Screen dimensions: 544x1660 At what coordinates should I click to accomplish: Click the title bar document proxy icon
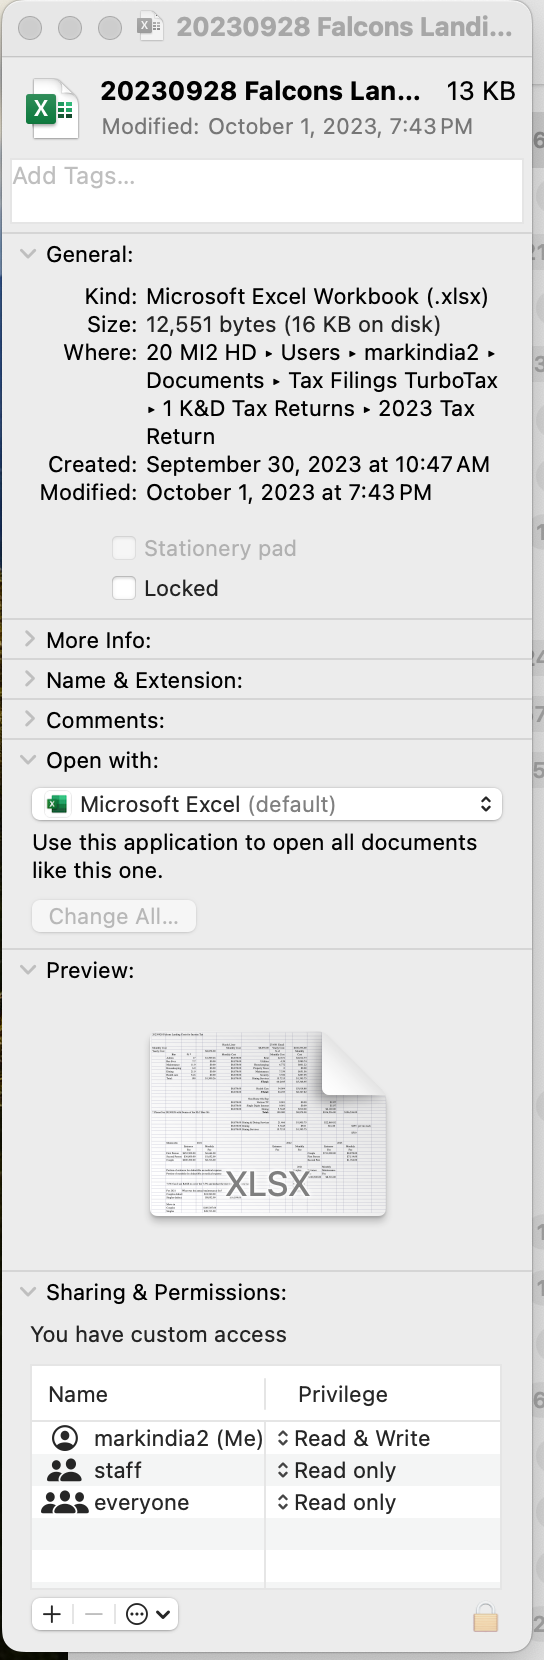click(x=150, y=26)
